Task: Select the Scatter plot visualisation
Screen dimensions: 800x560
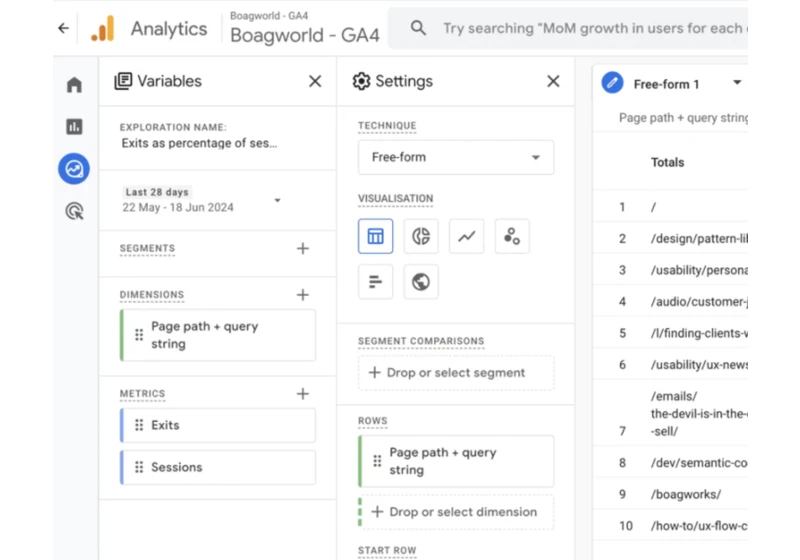Action: pos(512,236)
